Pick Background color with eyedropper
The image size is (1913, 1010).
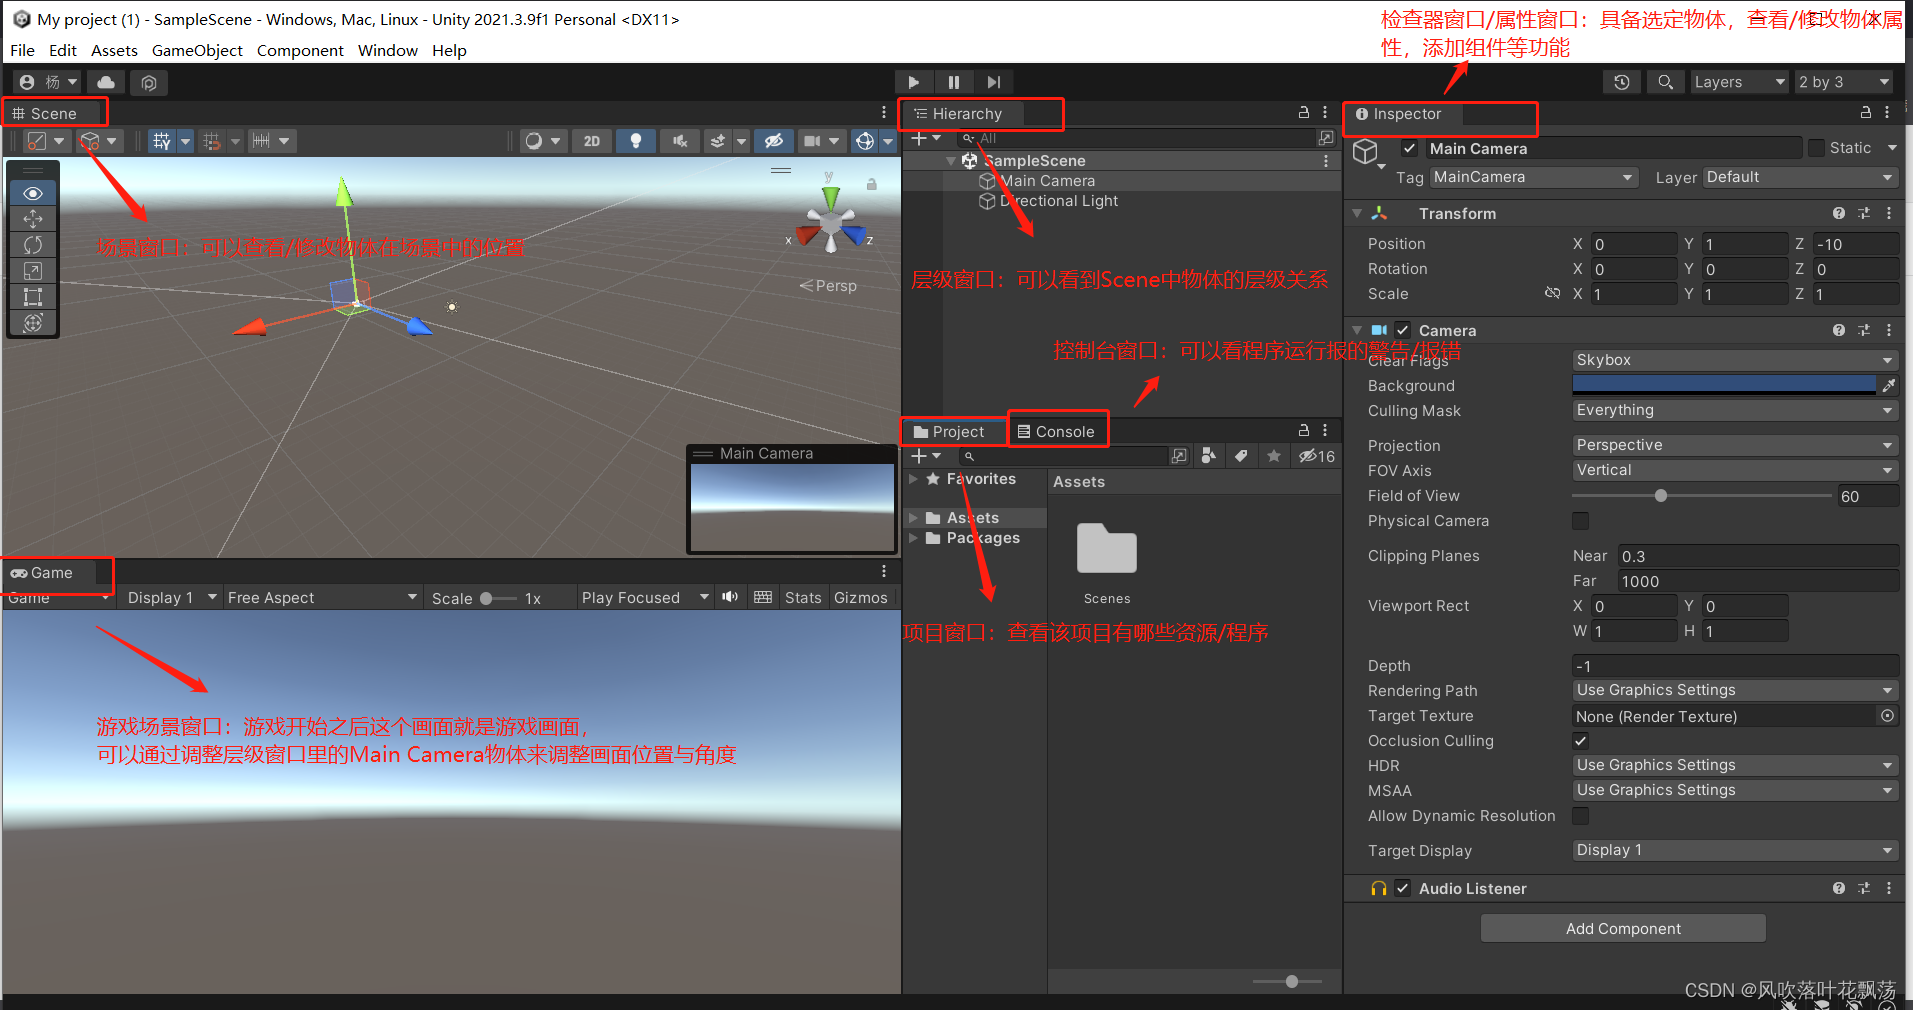[x=1888, y=385]
